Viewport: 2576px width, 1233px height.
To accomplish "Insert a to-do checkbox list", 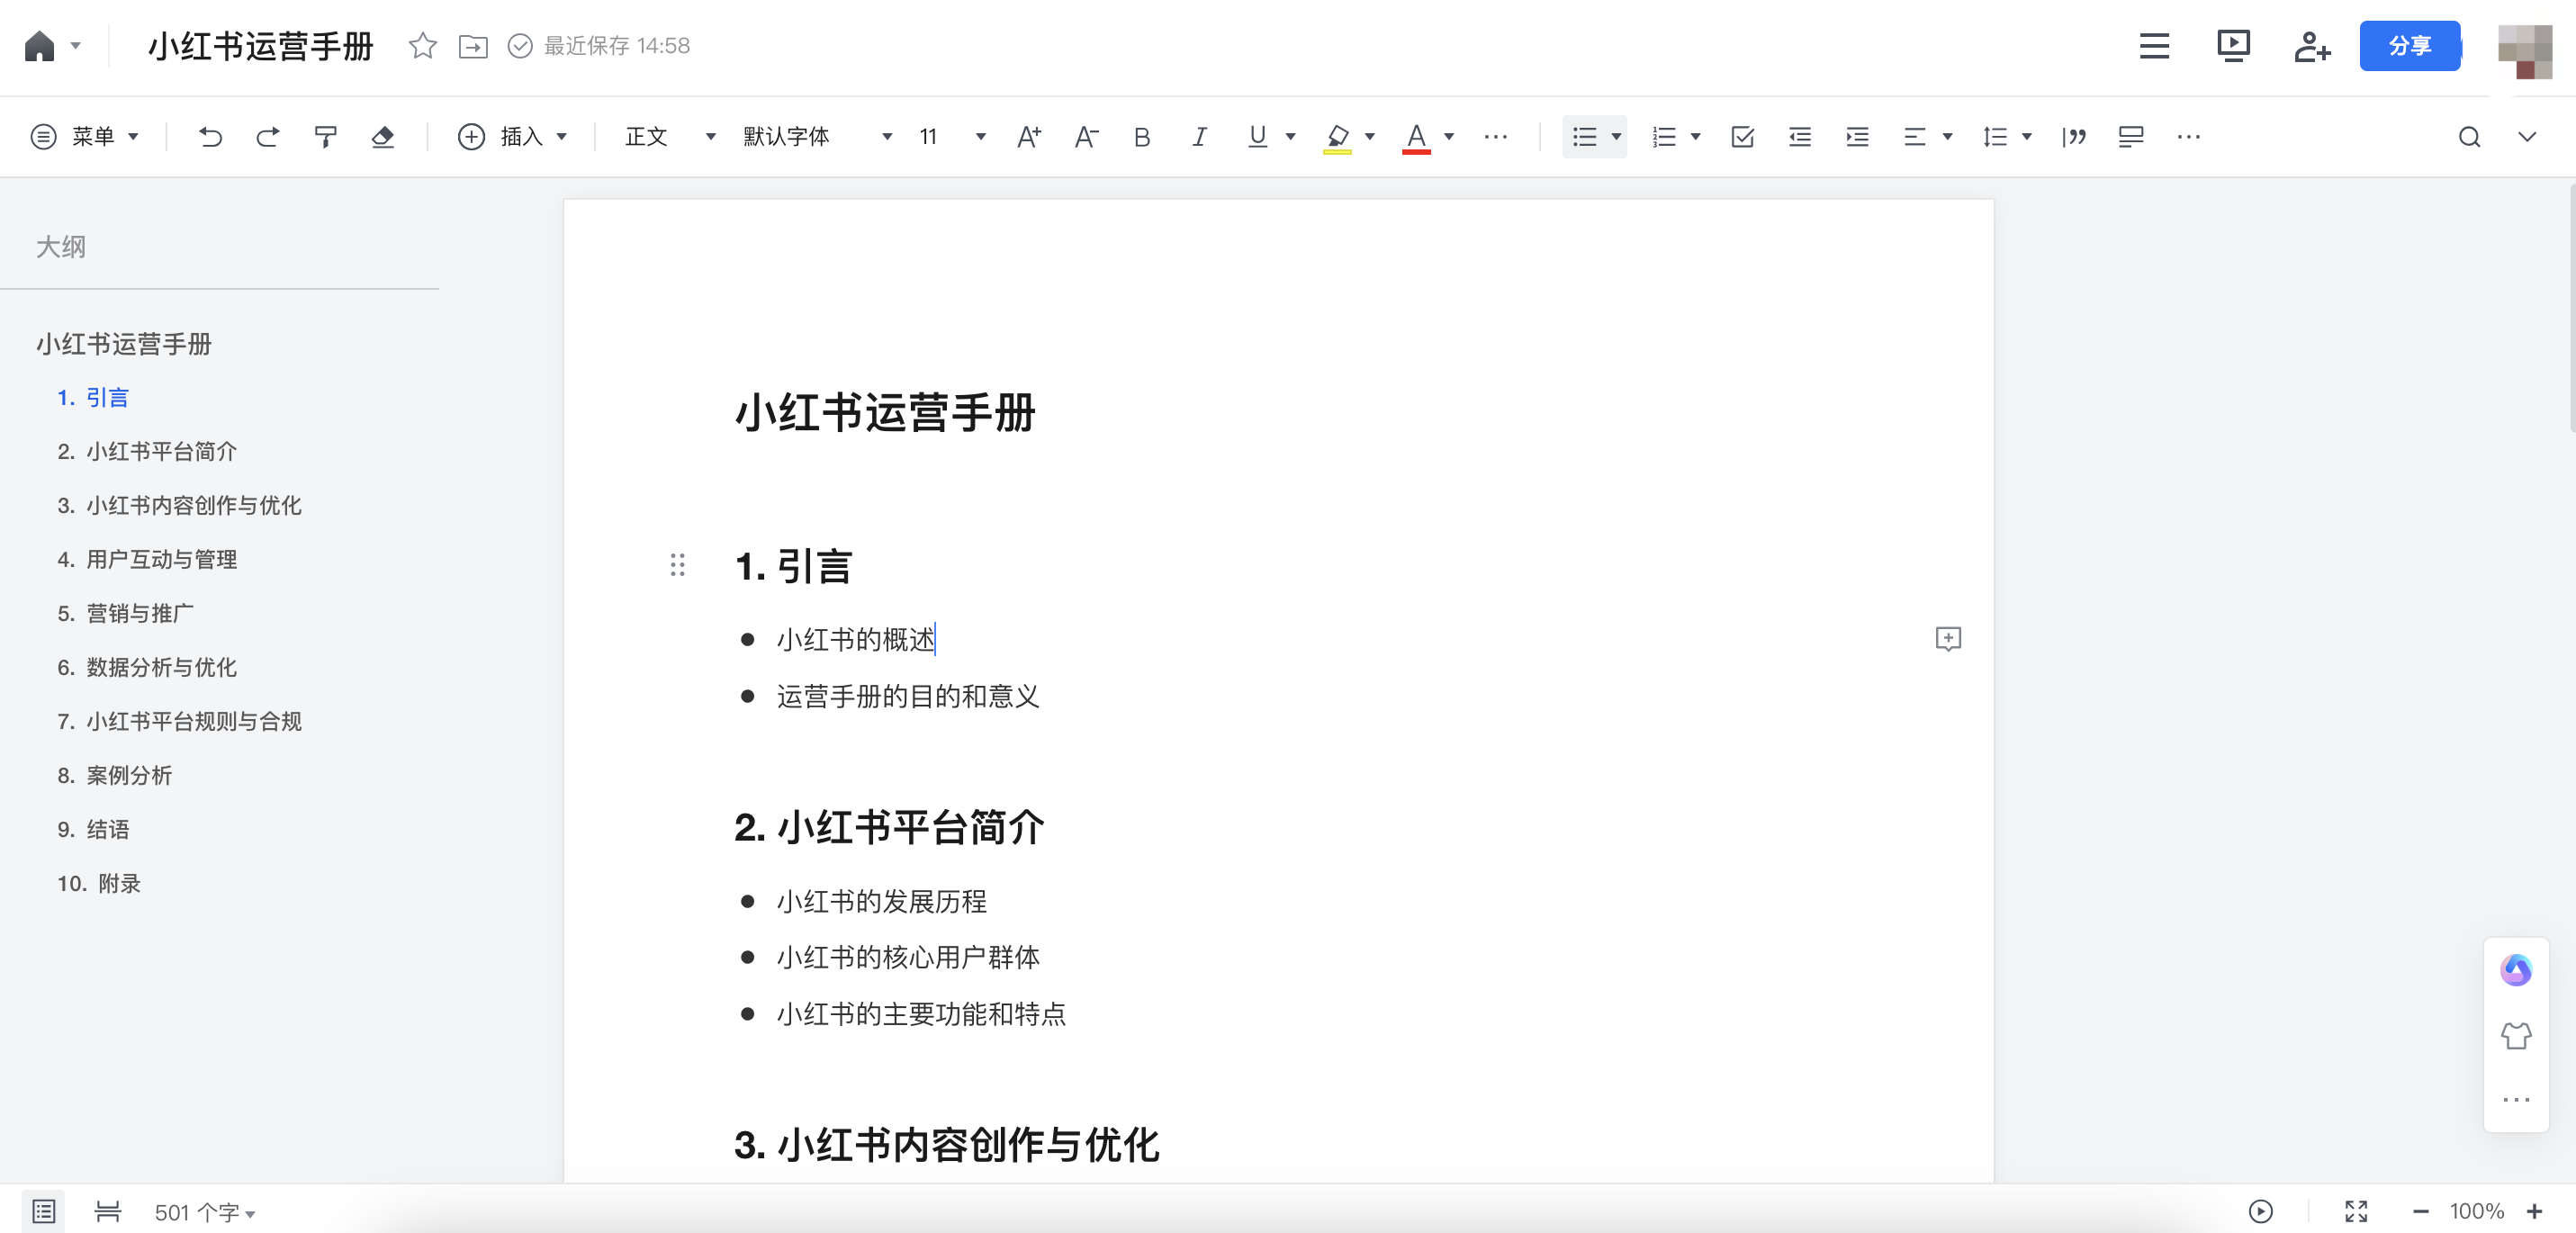I will pos(1742,137).
